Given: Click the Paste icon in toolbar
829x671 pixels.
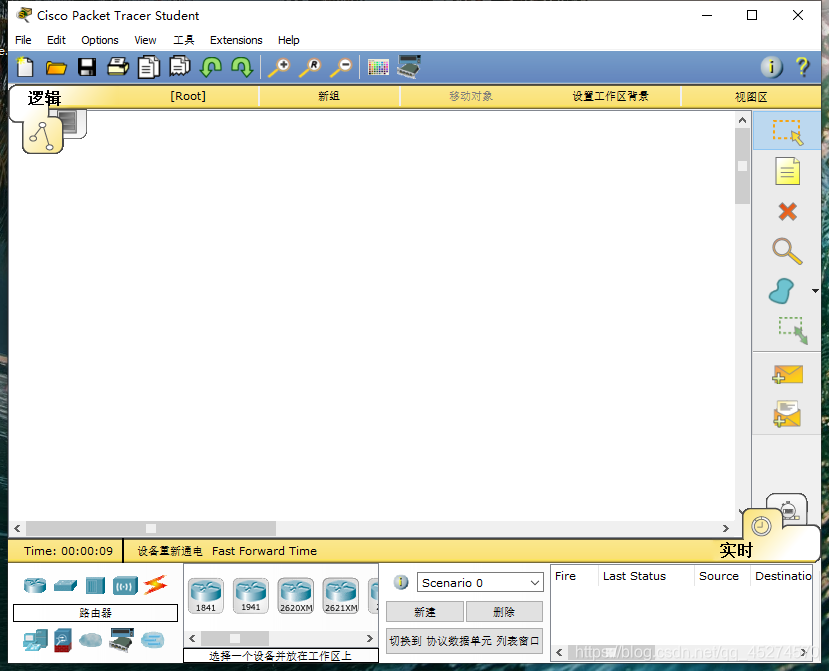Looking at the screenshot, I should pyautogui.click(x=180, y=67).
